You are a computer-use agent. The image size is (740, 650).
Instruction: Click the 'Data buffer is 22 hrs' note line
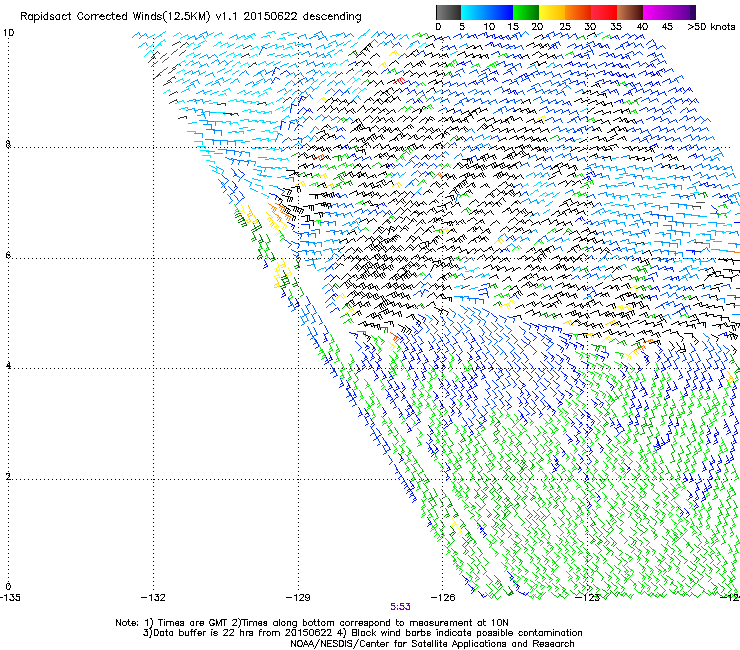tap(362, 633)
